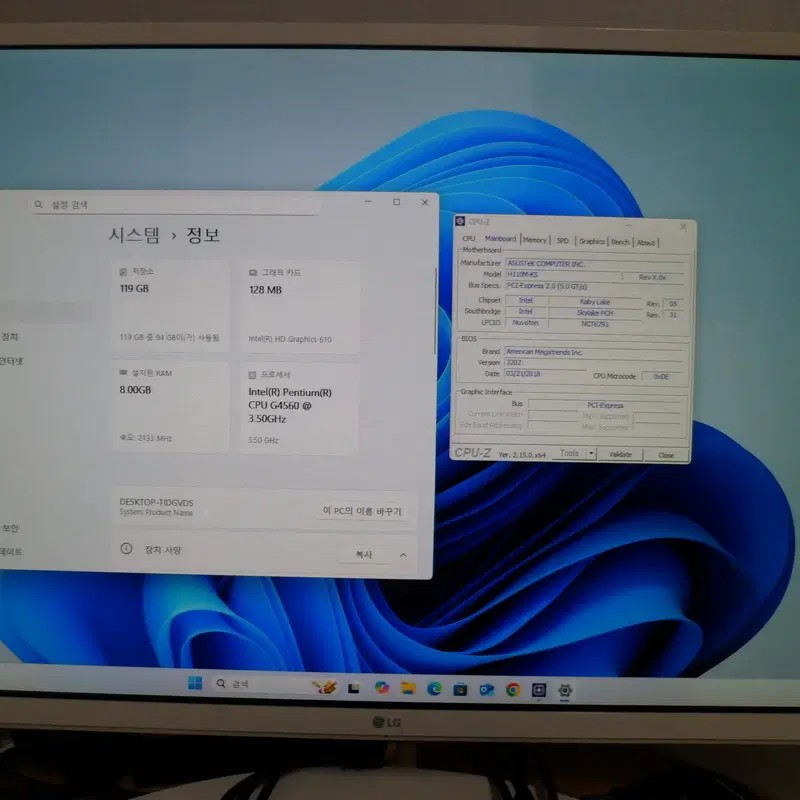Image resolution: width=800 pixels, height=800 pixels.
Task: Click the Chipset value Kaby Lake
Action: pyautogui.click(x=595, y=302)
